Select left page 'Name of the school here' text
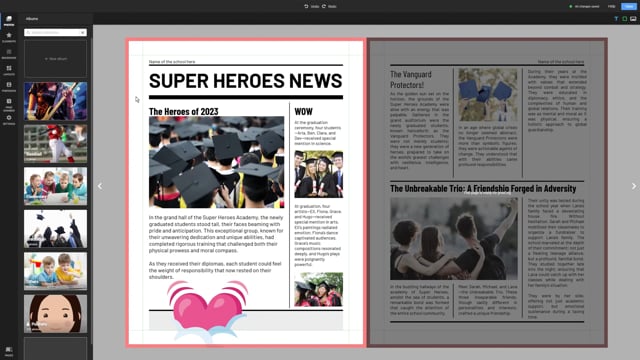The image size is (640, 360). click(172, 62)
